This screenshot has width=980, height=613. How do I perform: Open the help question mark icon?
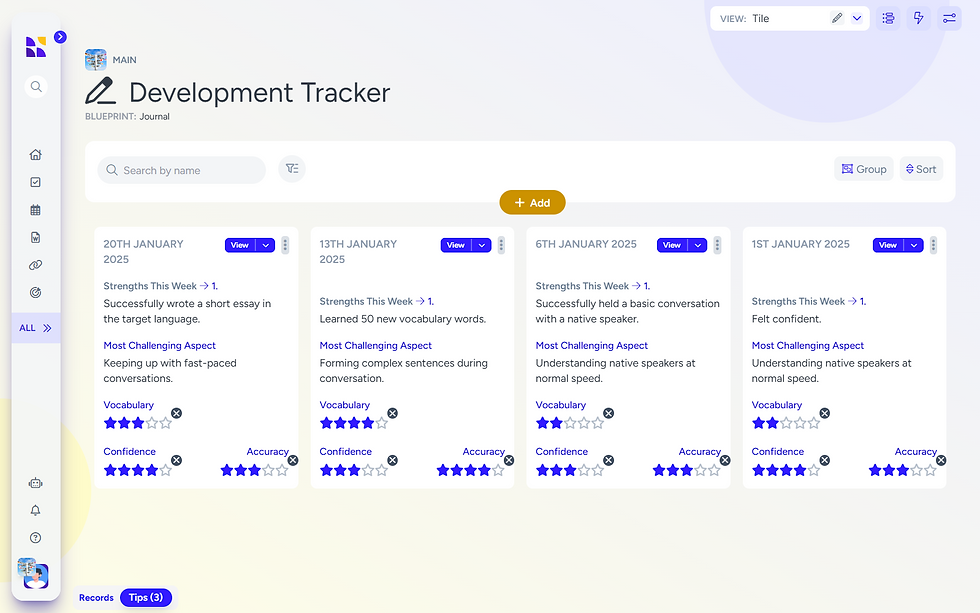(x=36, y=537)
